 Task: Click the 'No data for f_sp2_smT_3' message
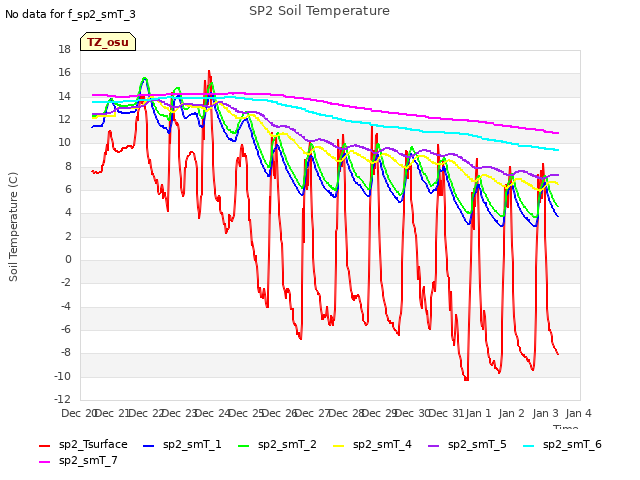[70, 14]
